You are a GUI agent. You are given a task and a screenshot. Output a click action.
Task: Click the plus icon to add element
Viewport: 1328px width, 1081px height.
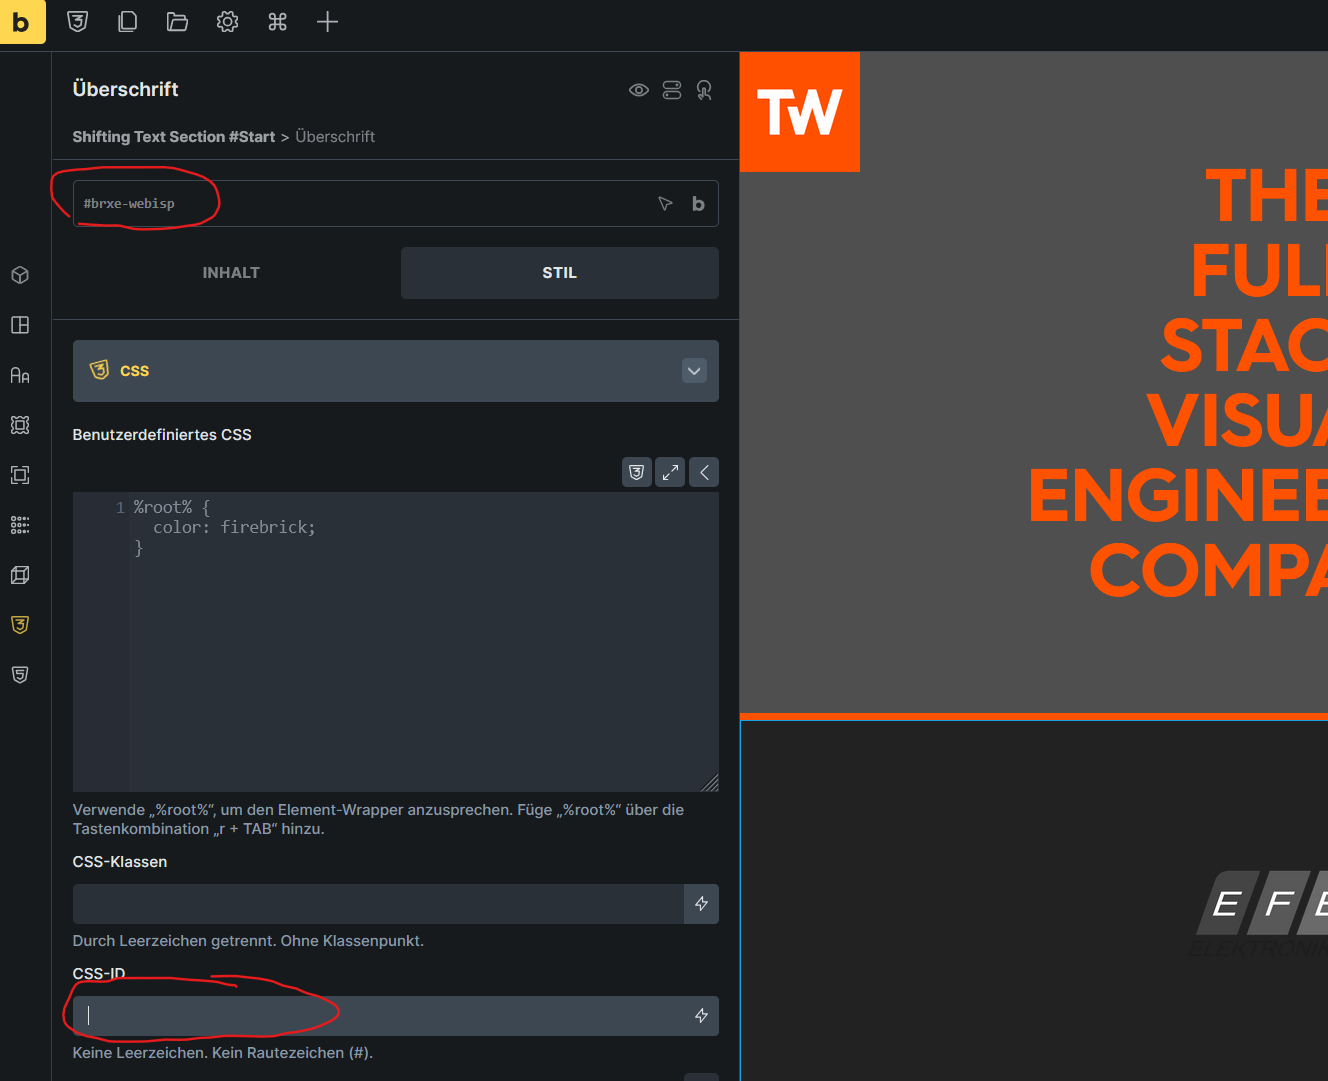pos(327,22)
